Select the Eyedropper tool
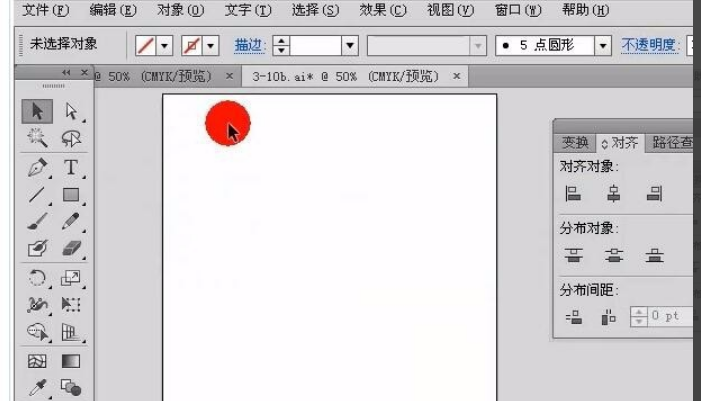 37,388
